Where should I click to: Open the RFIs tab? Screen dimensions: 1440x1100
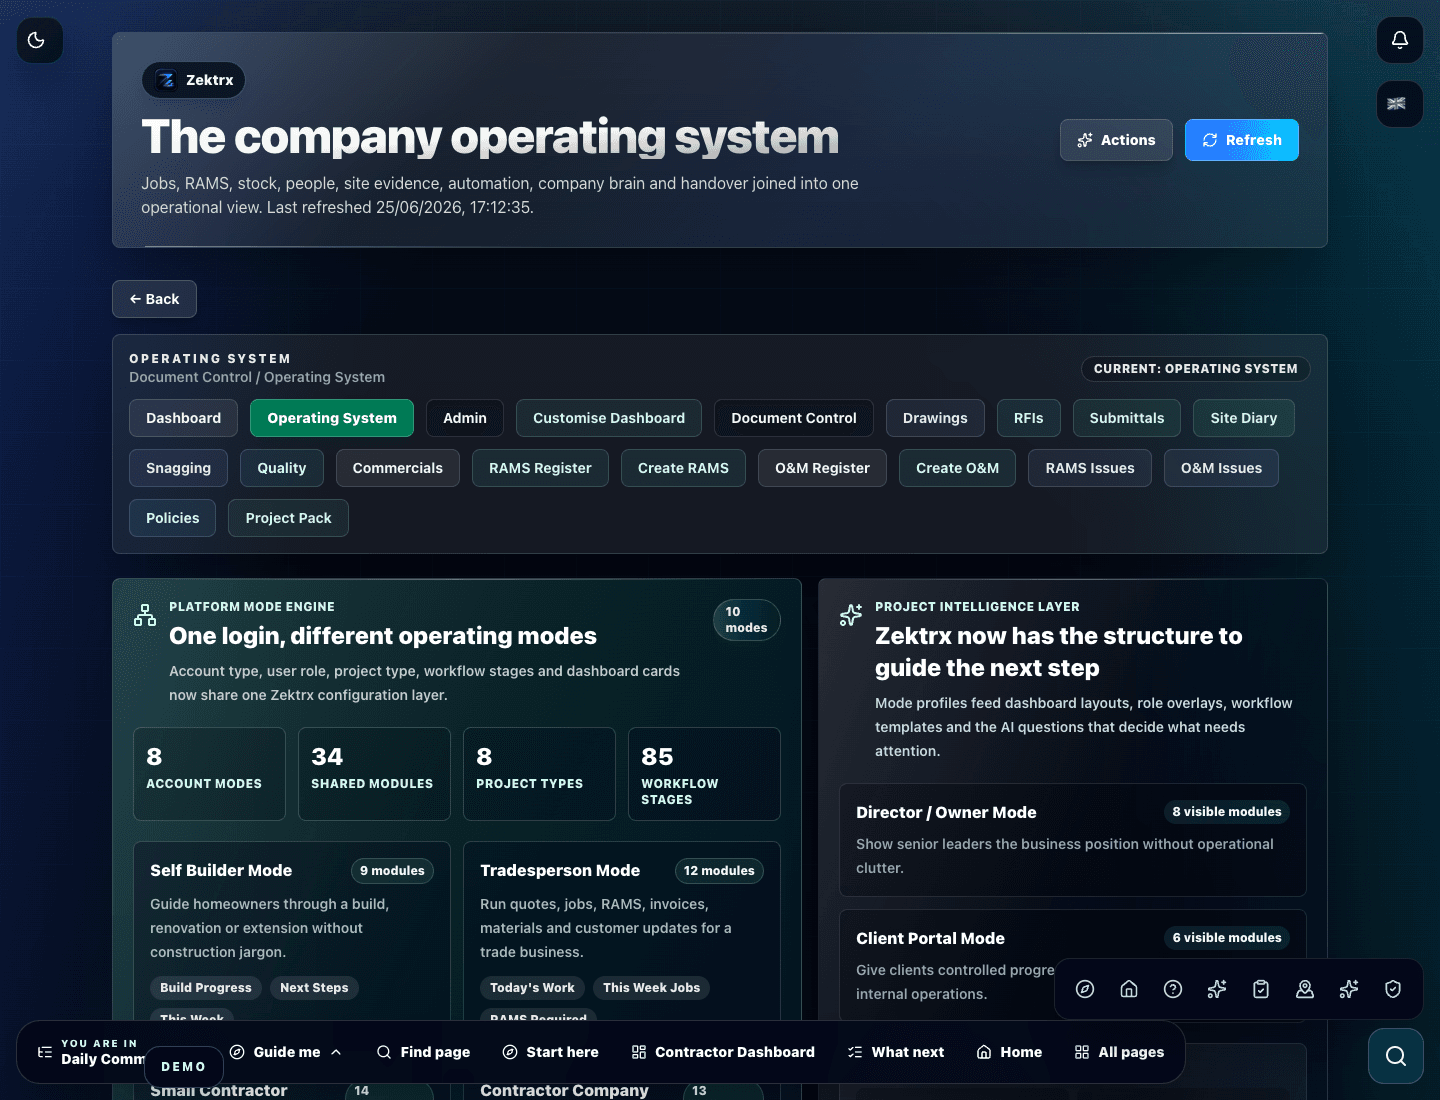tap(1028, 418)
